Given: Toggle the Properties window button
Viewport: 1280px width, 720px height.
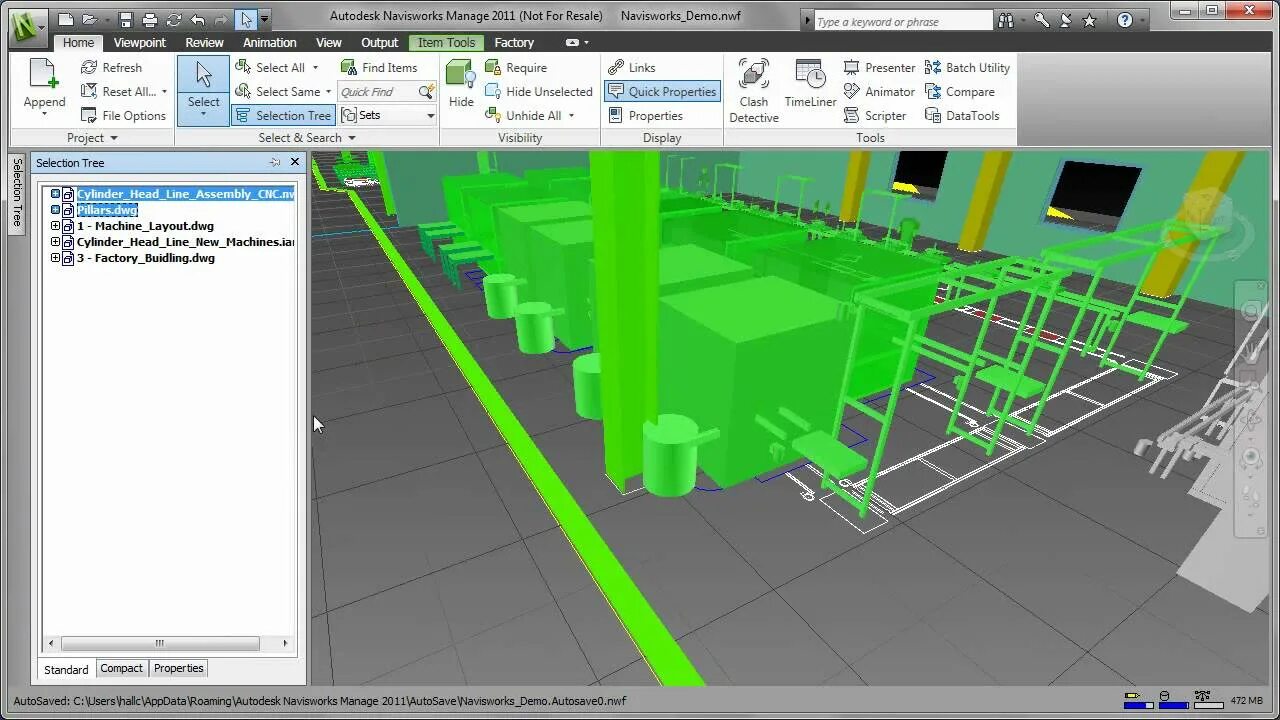Looking at the screenshot, I should point(645,115).
